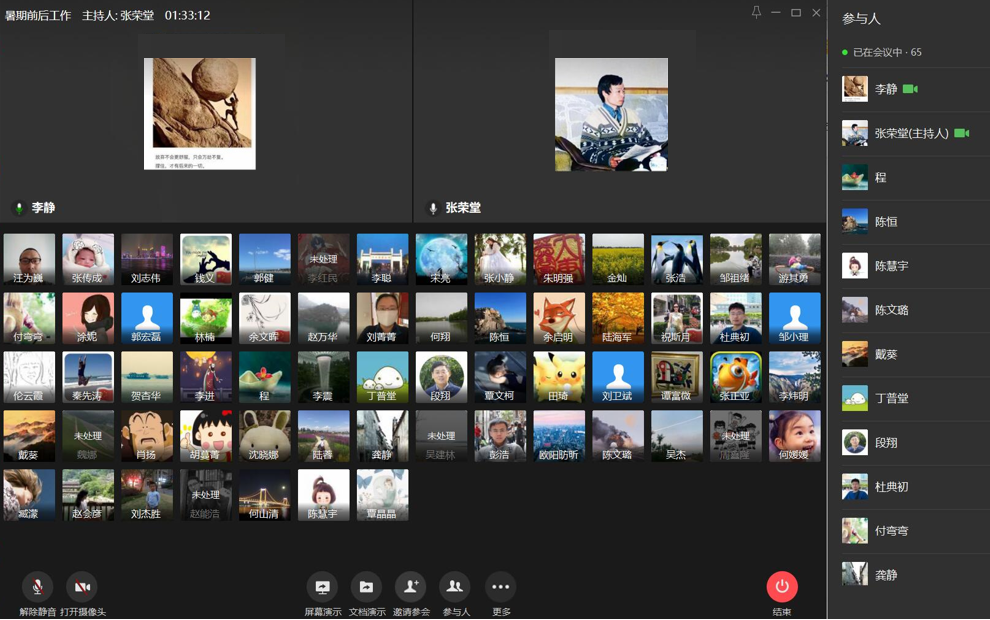Click the 田琦 Pikachu avatar tile
Viewport: 990px width, 620px height.
[559, 377]
